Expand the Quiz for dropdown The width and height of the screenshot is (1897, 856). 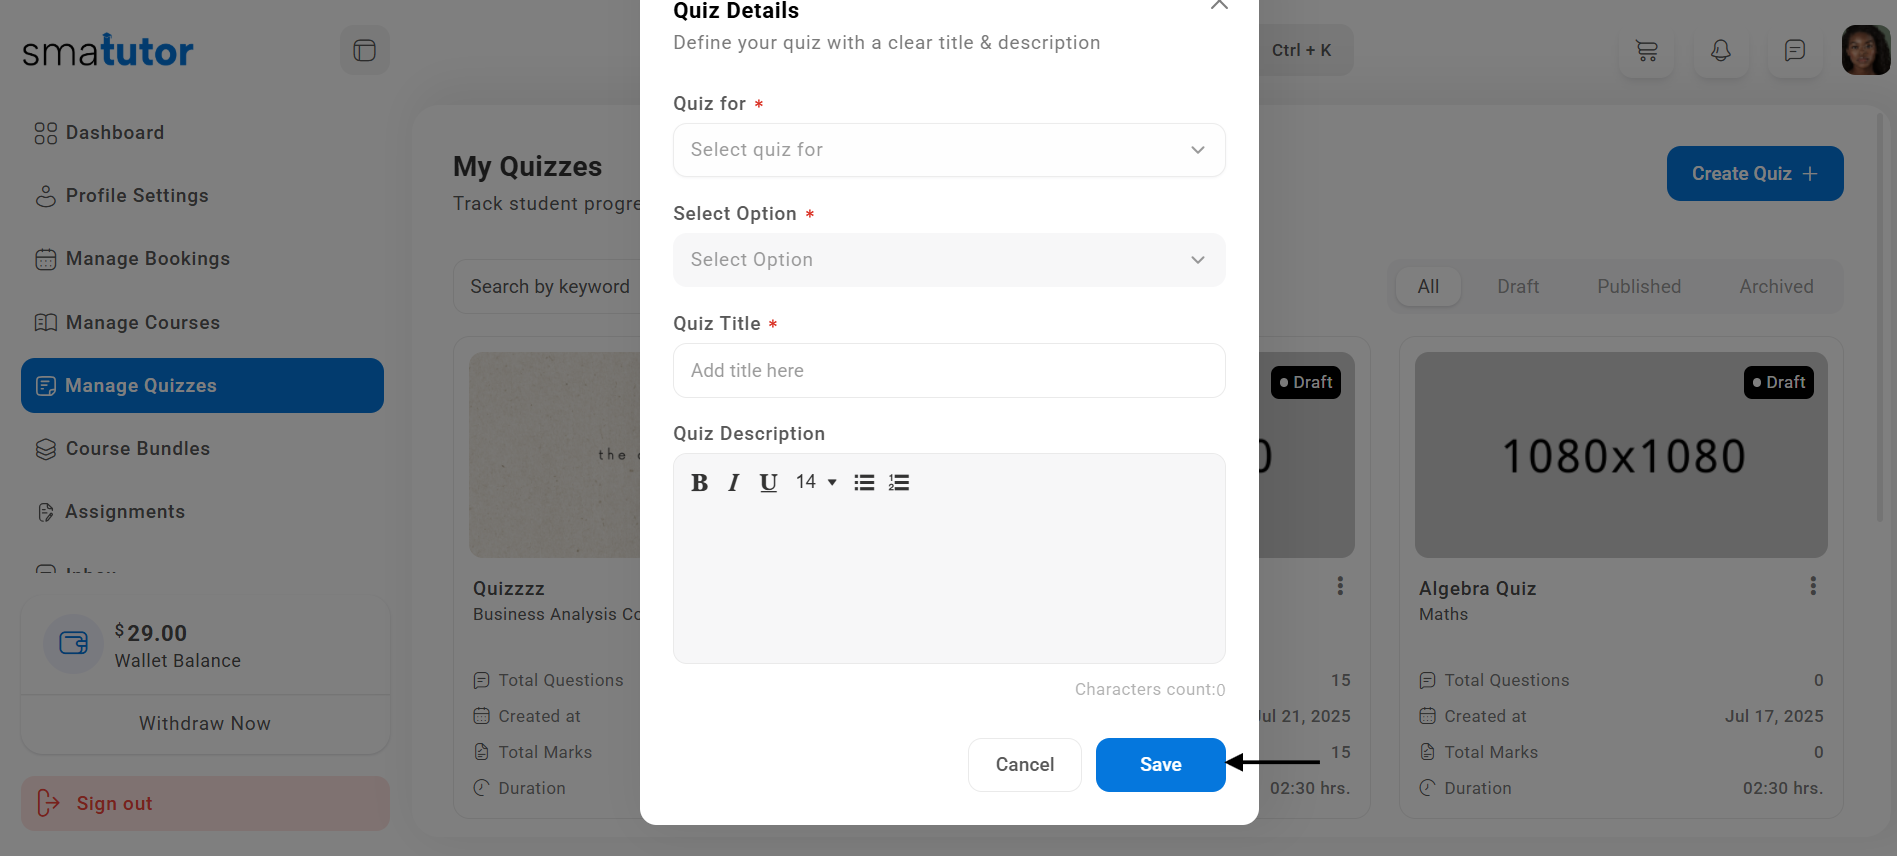tap(948, 150)
